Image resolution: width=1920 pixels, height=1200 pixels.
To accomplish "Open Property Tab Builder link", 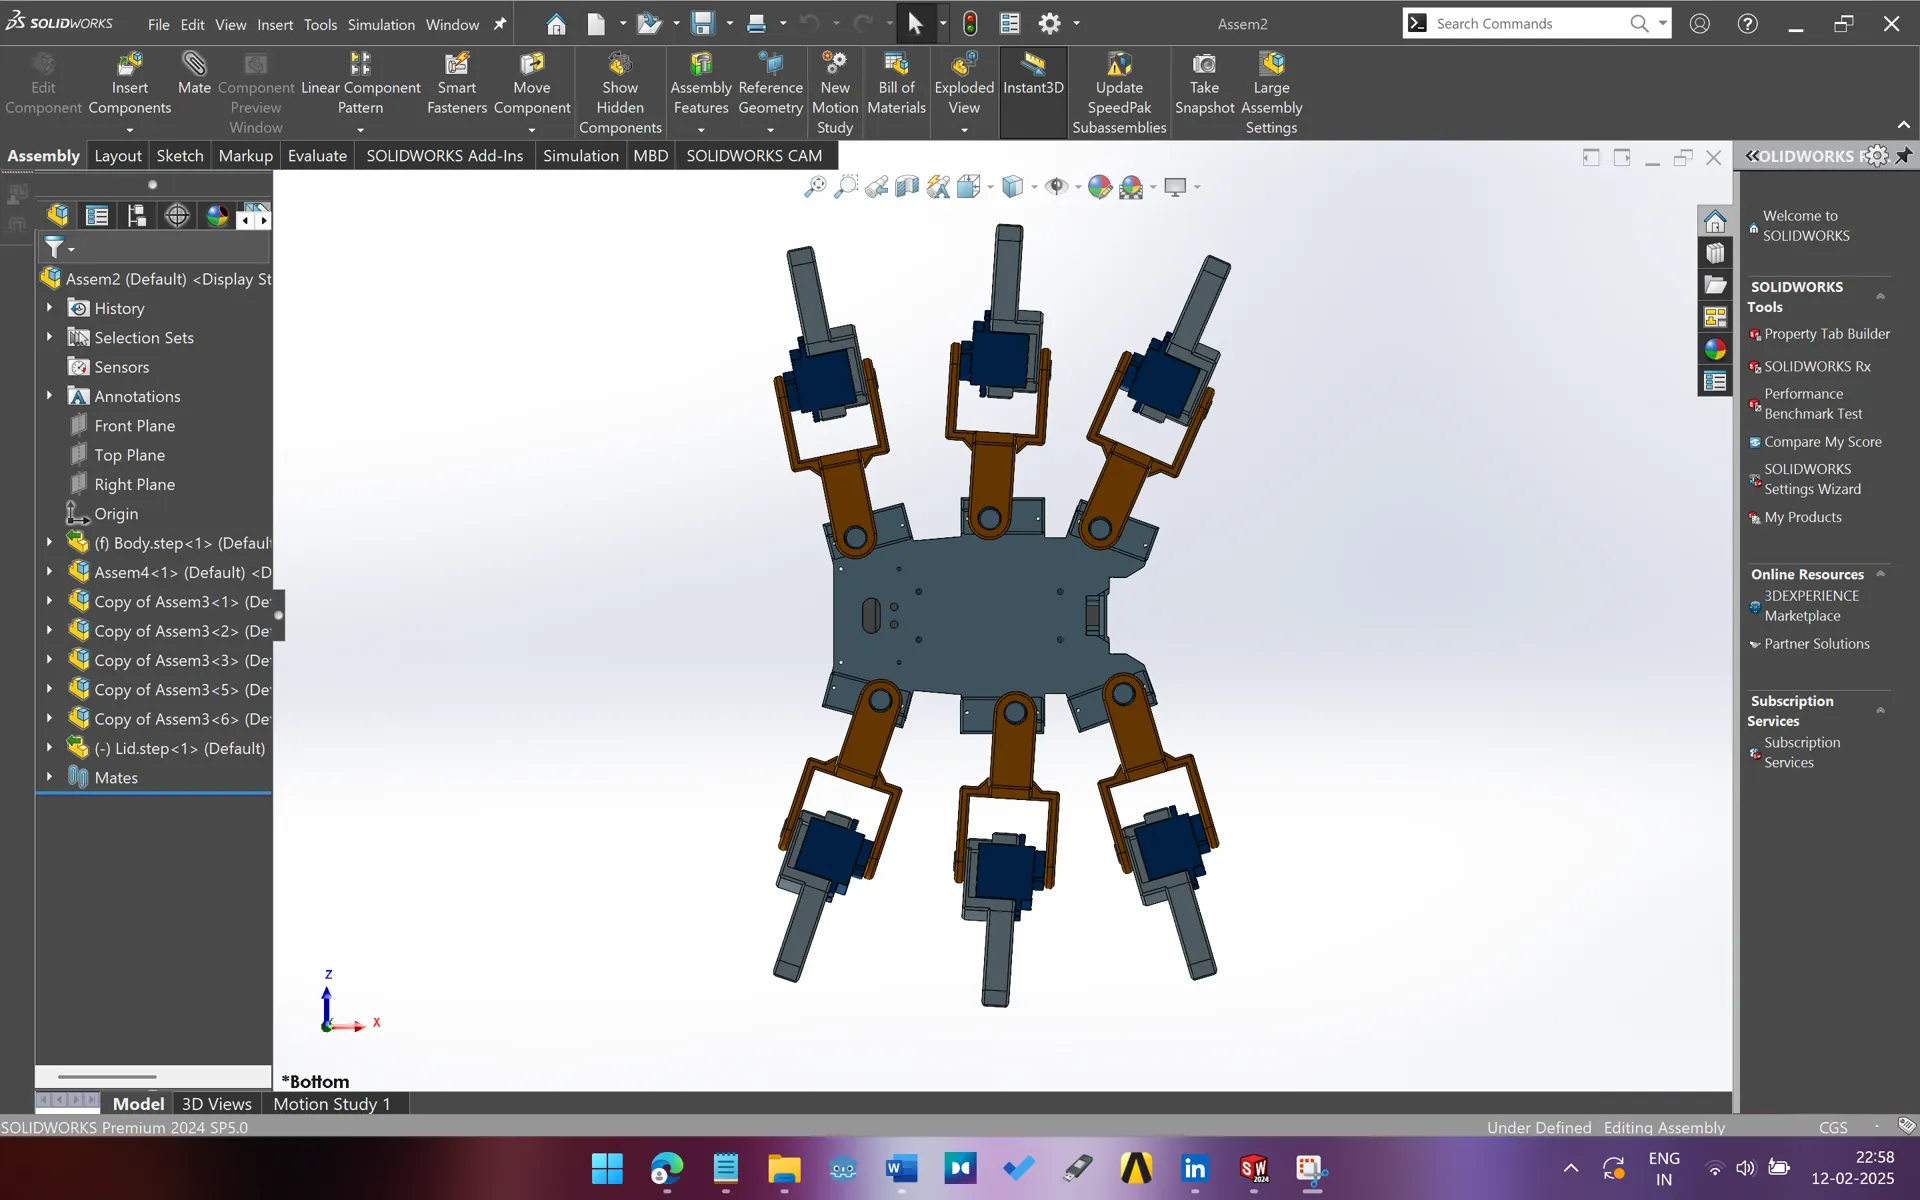I will (1826, 334).
